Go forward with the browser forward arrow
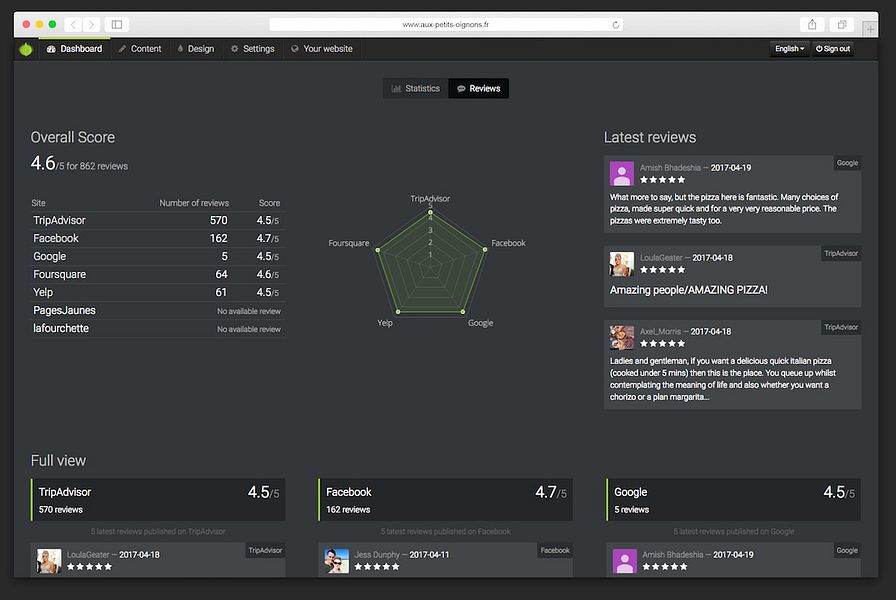 click(91, 24)
